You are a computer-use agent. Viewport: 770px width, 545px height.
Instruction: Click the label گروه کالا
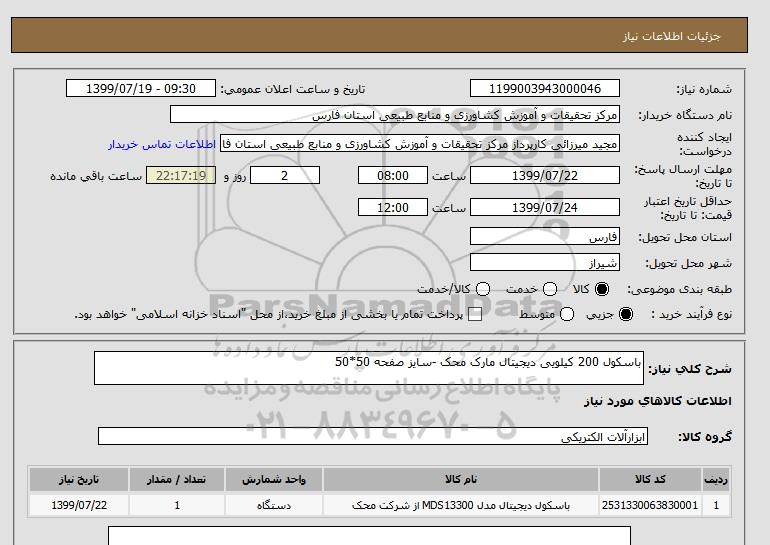705,437
